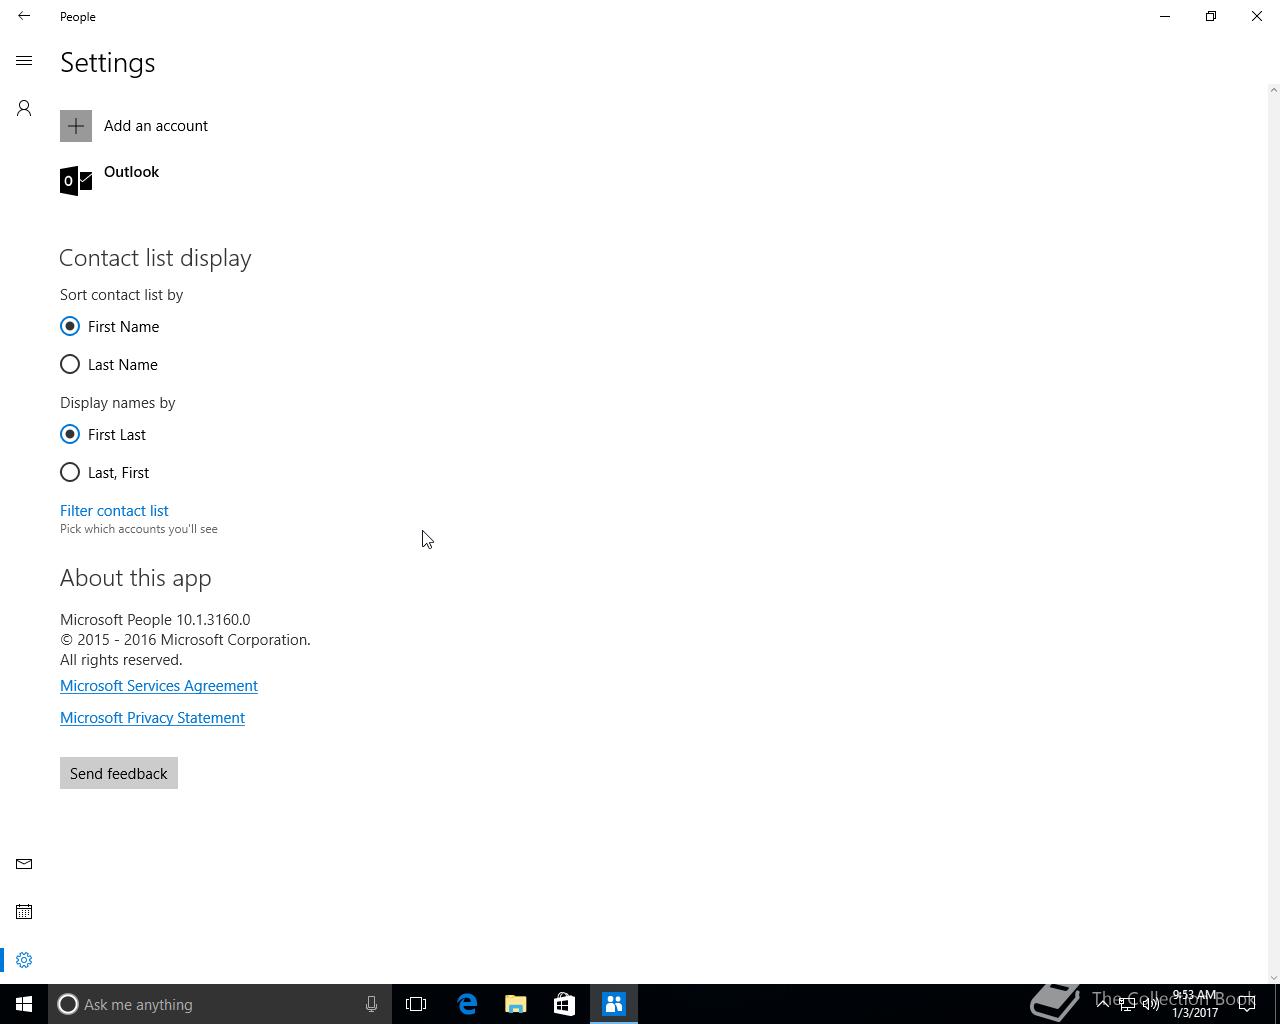Click the Outlook account icon
The image size is (1280, 1024).
coord(76,181)
